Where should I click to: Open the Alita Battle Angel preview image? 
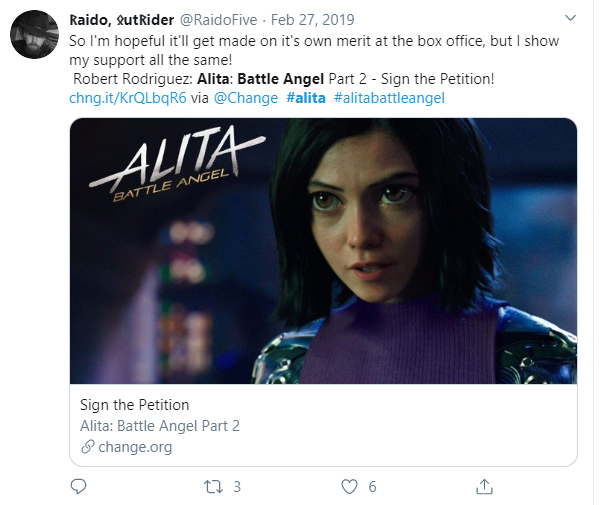coord(323,250)
